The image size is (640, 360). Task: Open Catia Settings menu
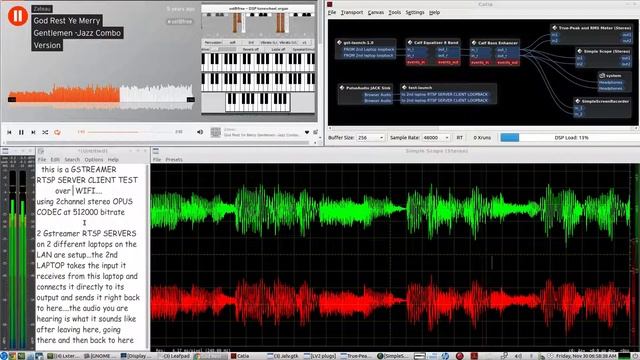415,12
